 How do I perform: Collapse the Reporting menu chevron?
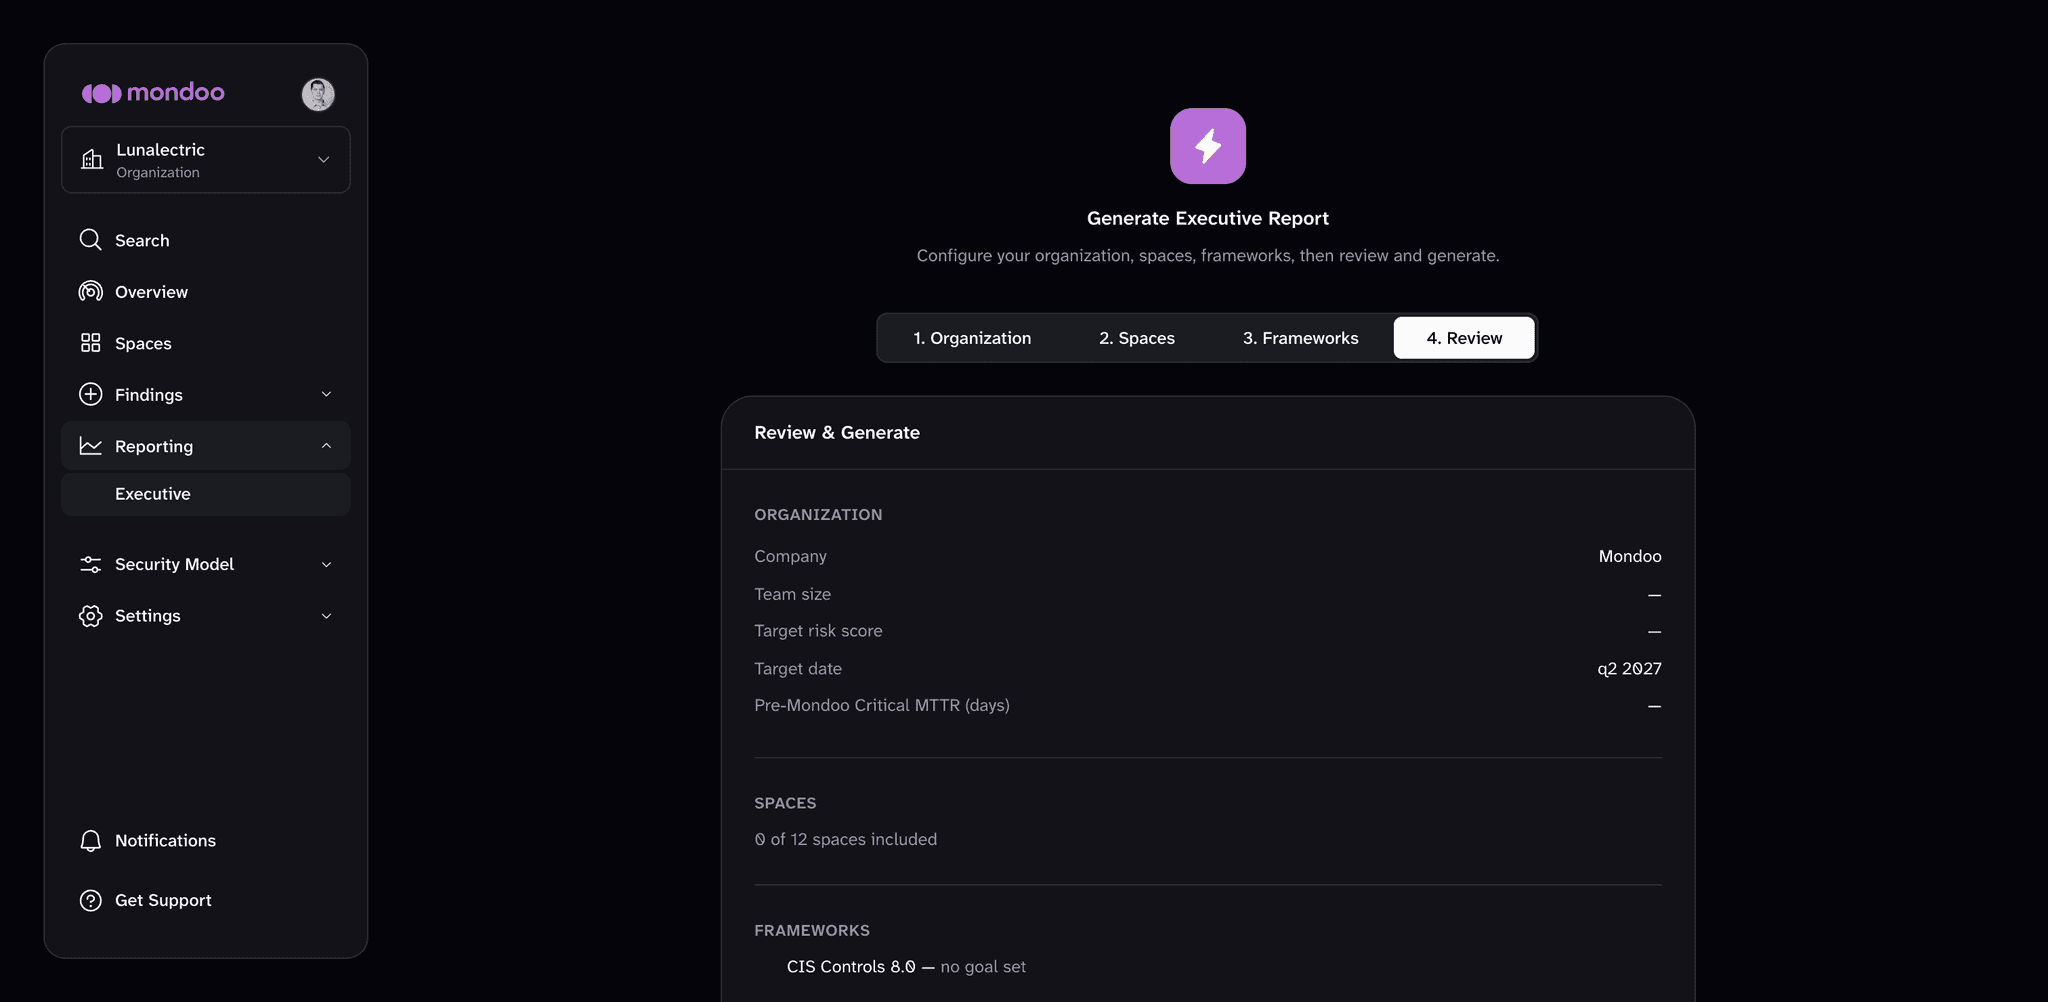tap(326, 446)
